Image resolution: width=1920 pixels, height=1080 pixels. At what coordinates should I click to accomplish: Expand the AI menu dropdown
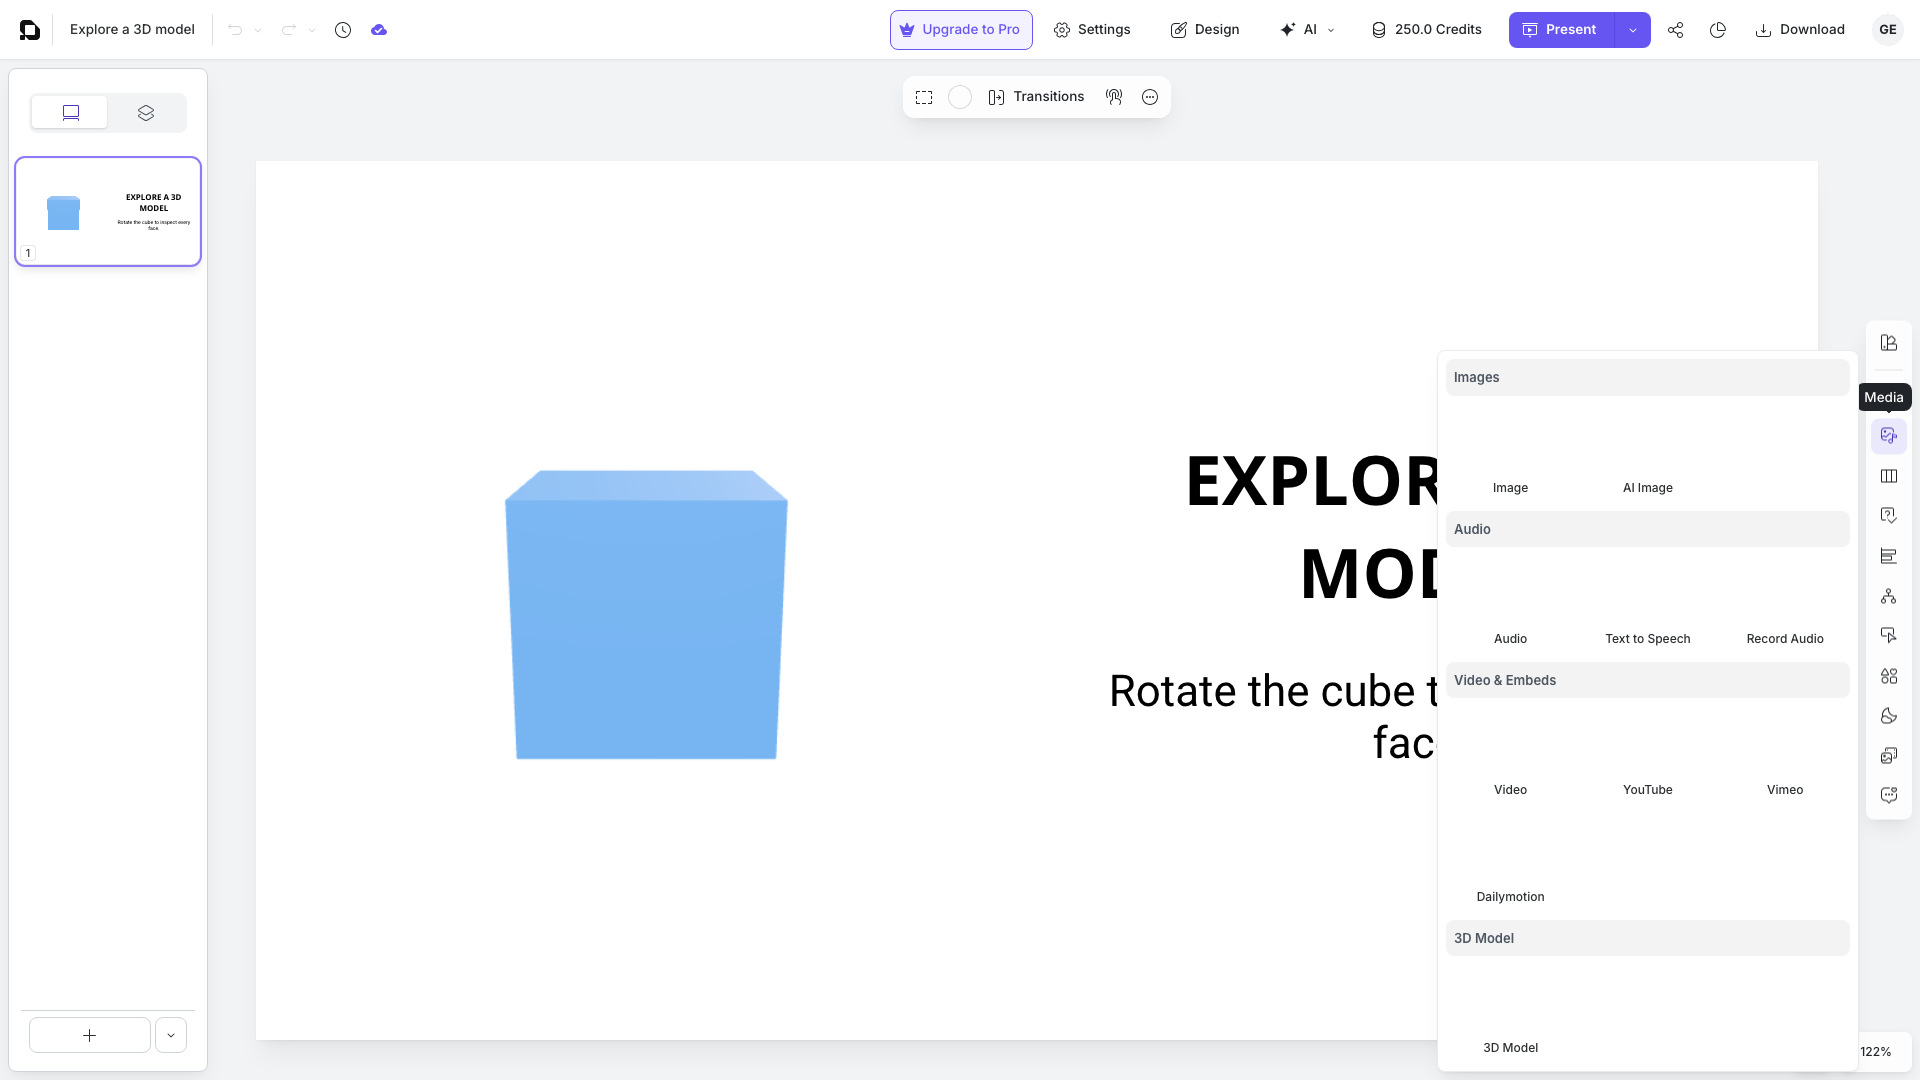pyautogui.click(x=1307, y=30)
